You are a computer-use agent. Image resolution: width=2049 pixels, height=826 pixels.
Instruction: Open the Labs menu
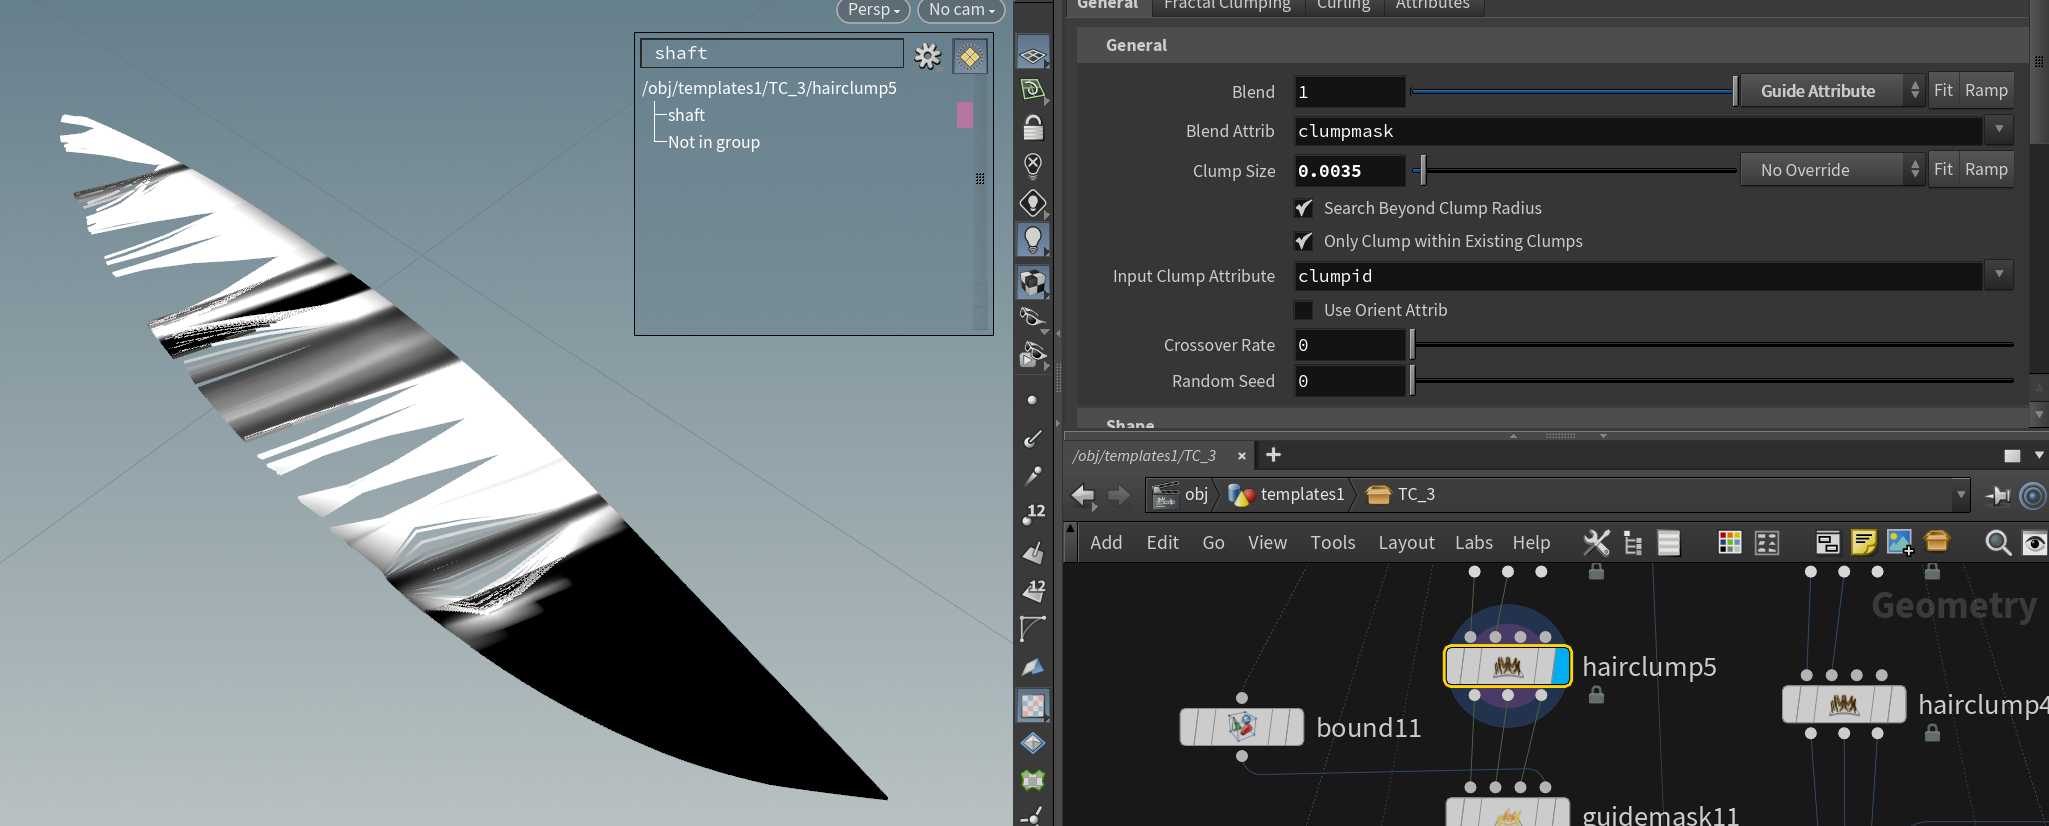[x=1473, y=542]
